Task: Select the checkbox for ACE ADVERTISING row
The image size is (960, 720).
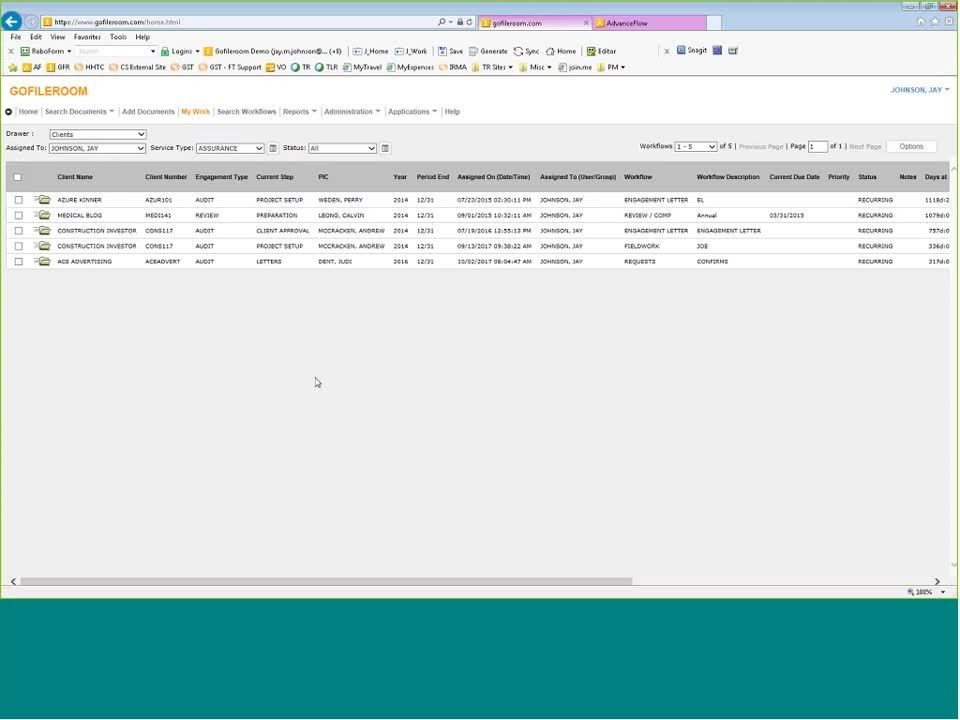Action: coord(18,261)
